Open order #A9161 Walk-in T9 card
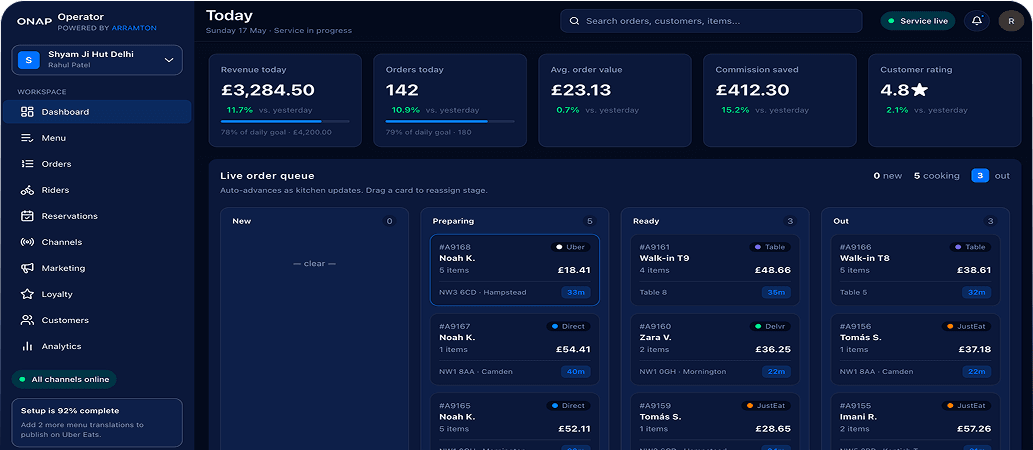Screen dimensions: 1033x450 coord(715,270)
